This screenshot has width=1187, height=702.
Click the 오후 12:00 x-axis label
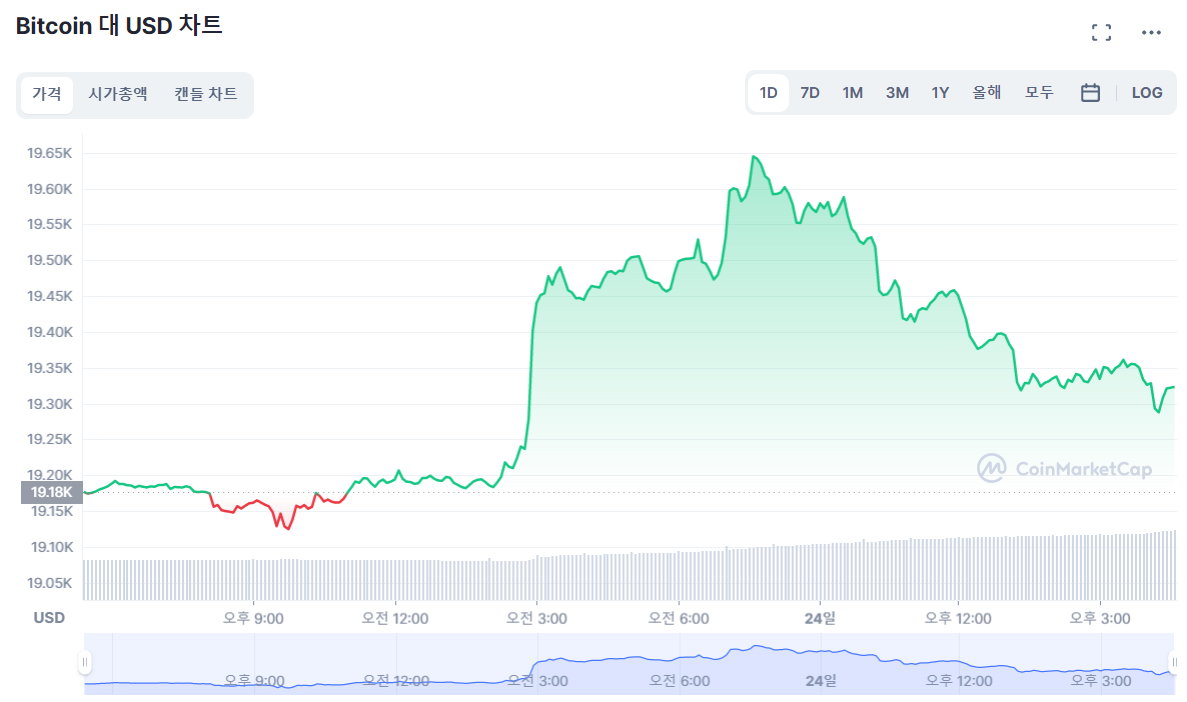point(958,619)
